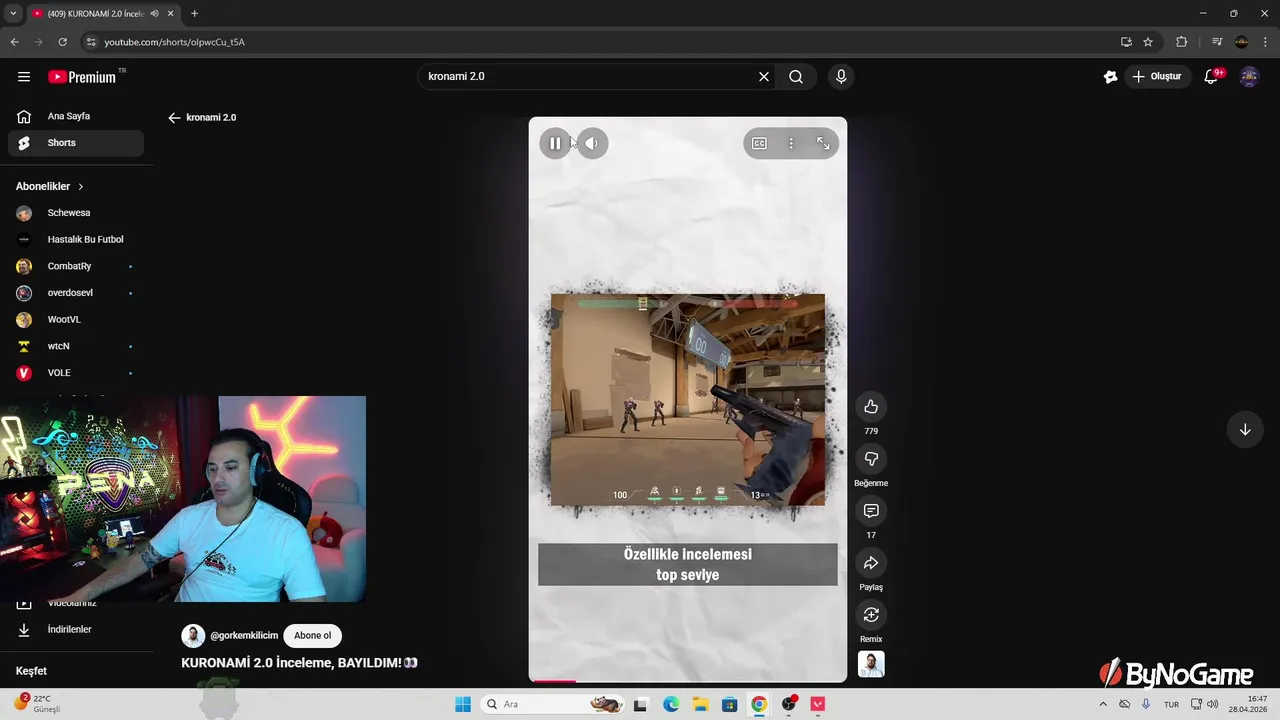Open Ana Sayfa in sidebar
This screenshot has height=720, width=1280.
(76, 116)
